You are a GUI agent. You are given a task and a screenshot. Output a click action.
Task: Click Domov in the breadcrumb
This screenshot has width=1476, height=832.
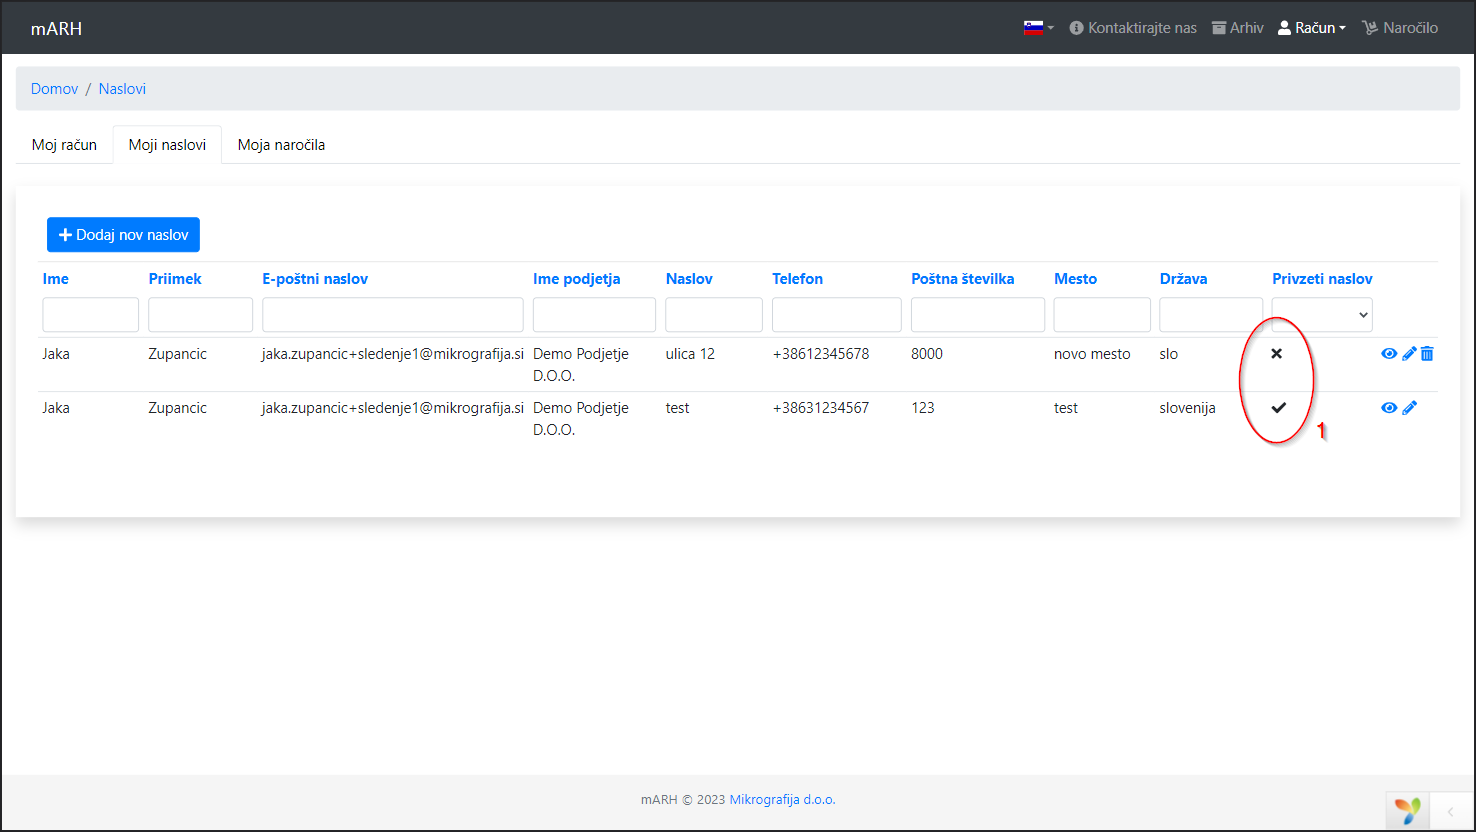[54, 89]
